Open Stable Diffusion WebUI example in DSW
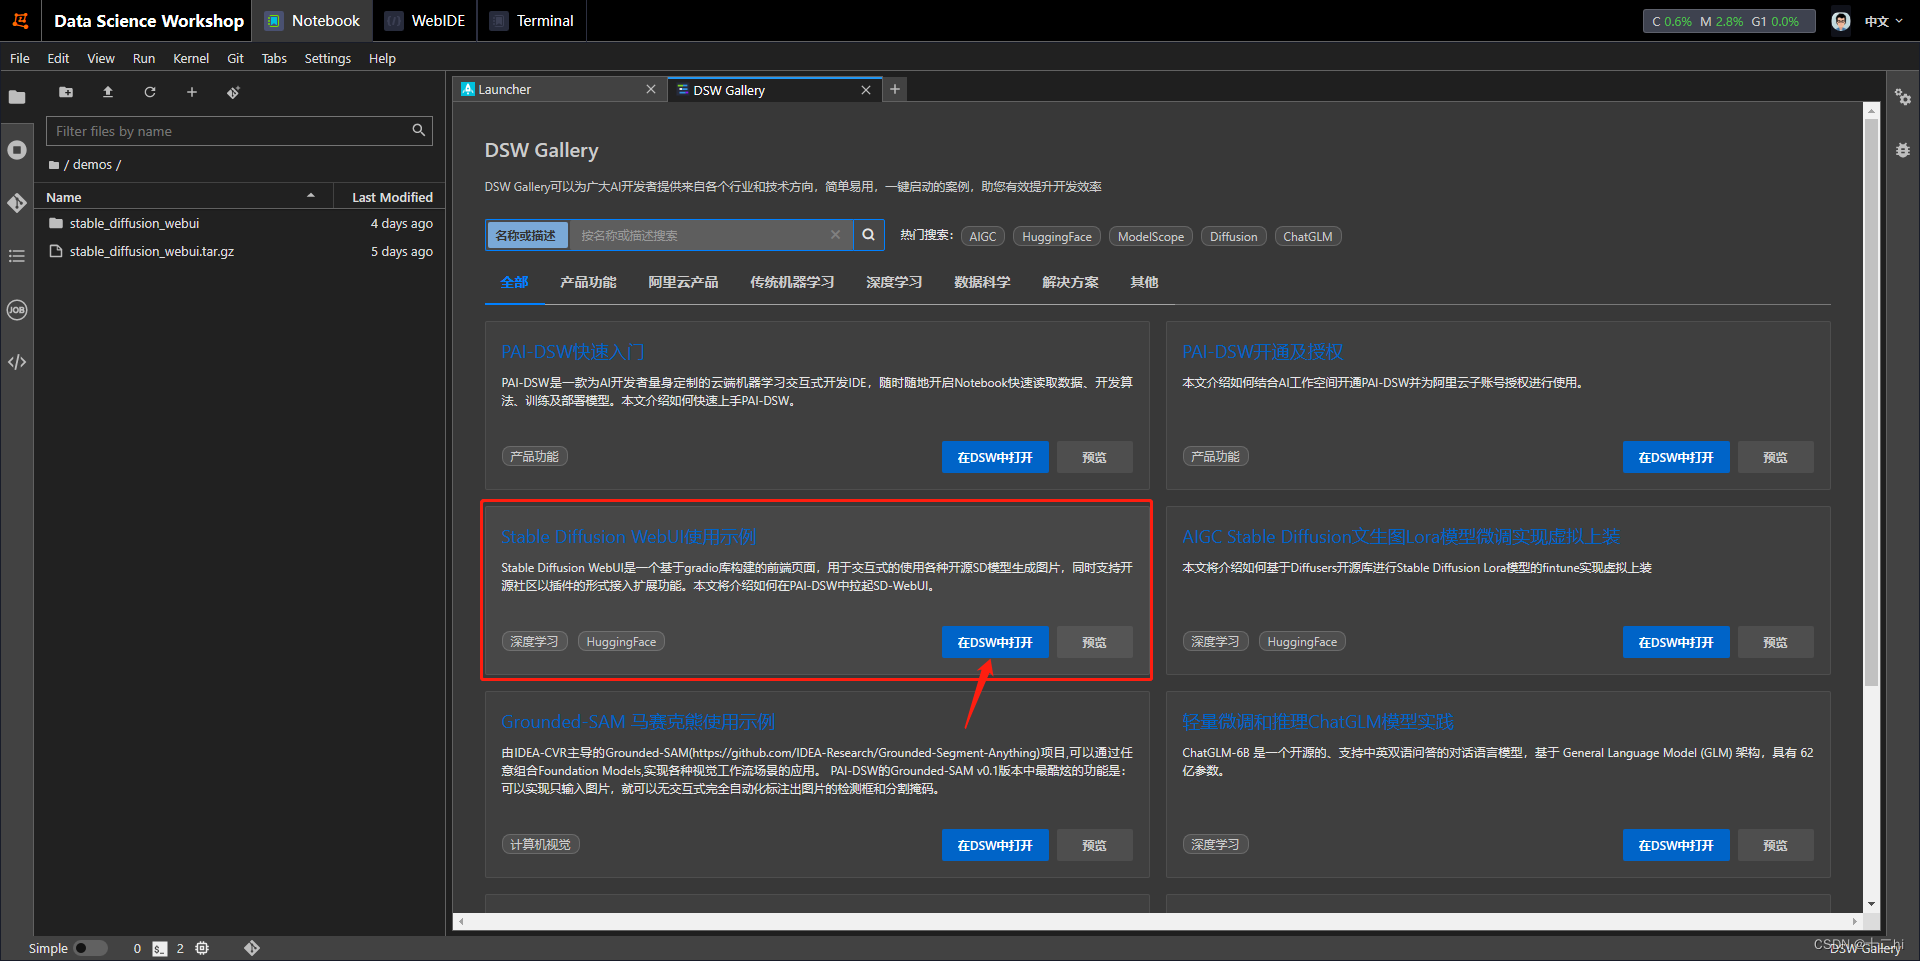This screenshot has height=961, width=1920. click(x=995, y=642)
